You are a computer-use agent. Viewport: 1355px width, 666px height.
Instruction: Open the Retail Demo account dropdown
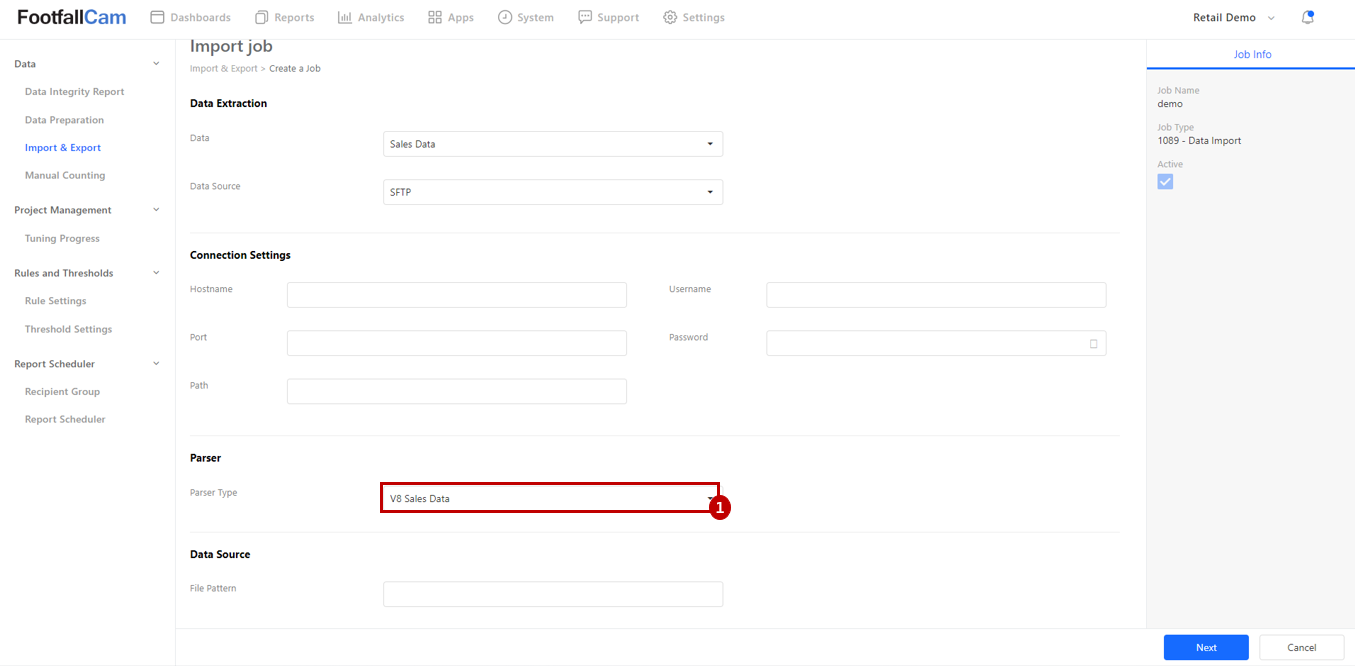tap(1234, 17)
